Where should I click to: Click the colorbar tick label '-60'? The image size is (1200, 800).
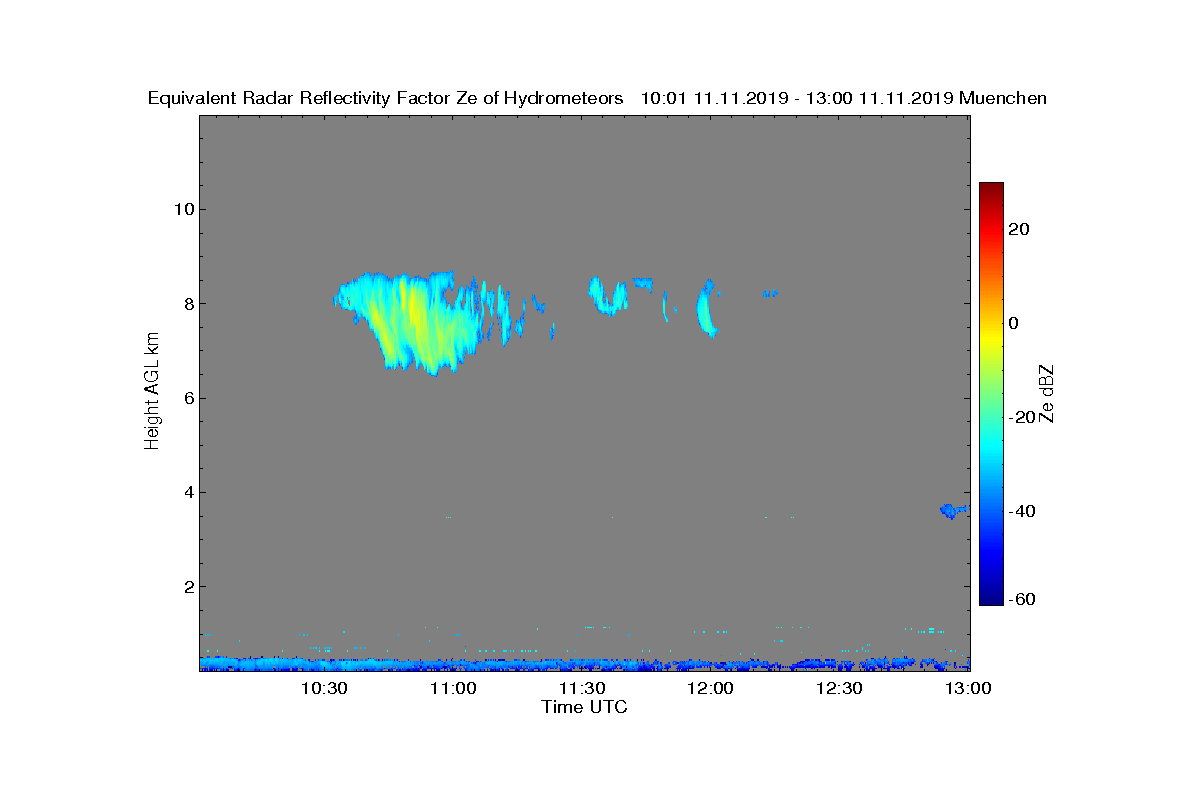1023,599
